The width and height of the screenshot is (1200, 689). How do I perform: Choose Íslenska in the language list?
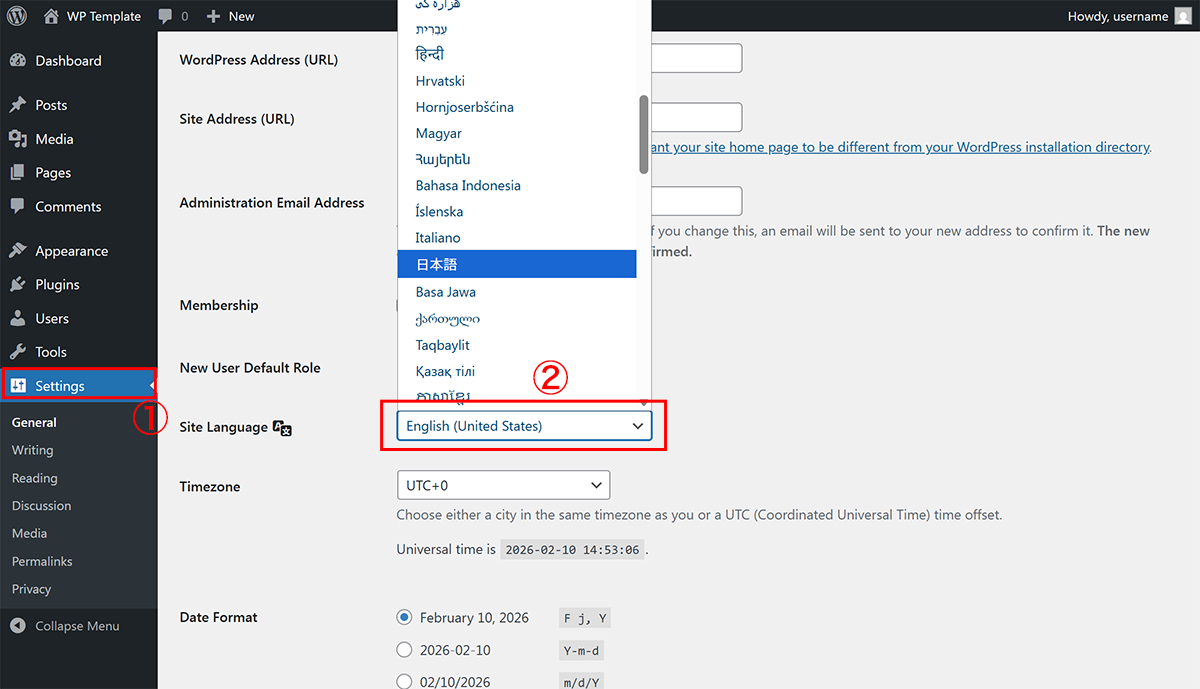pyautogui.click(x=439, y=212)
